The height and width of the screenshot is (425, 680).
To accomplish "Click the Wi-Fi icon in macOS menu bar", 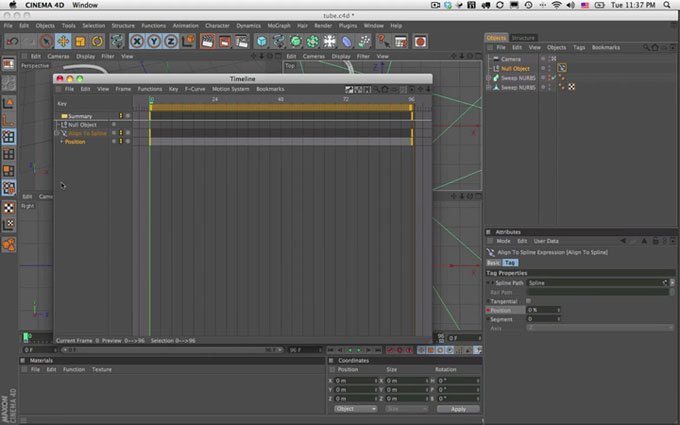I will pyautogui.click(x=556, y=5).
